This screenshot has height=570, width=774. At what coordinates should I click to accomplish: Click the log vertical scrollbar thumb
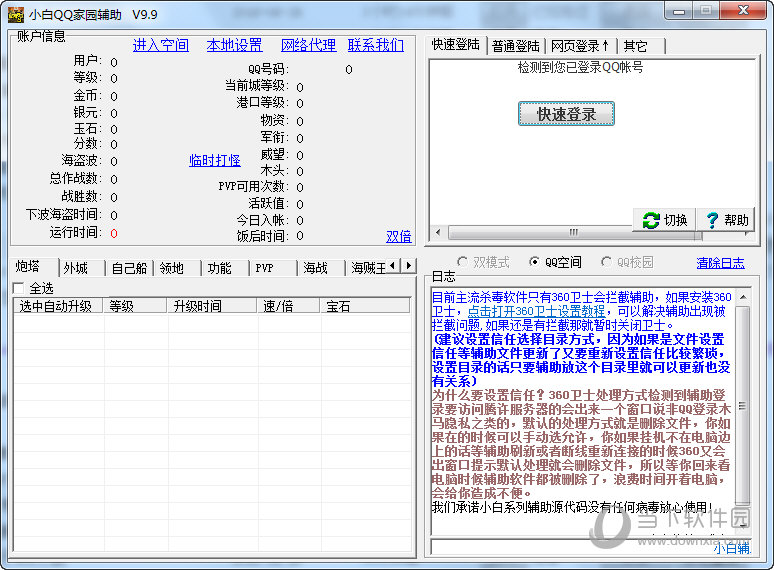click(743, 406)
